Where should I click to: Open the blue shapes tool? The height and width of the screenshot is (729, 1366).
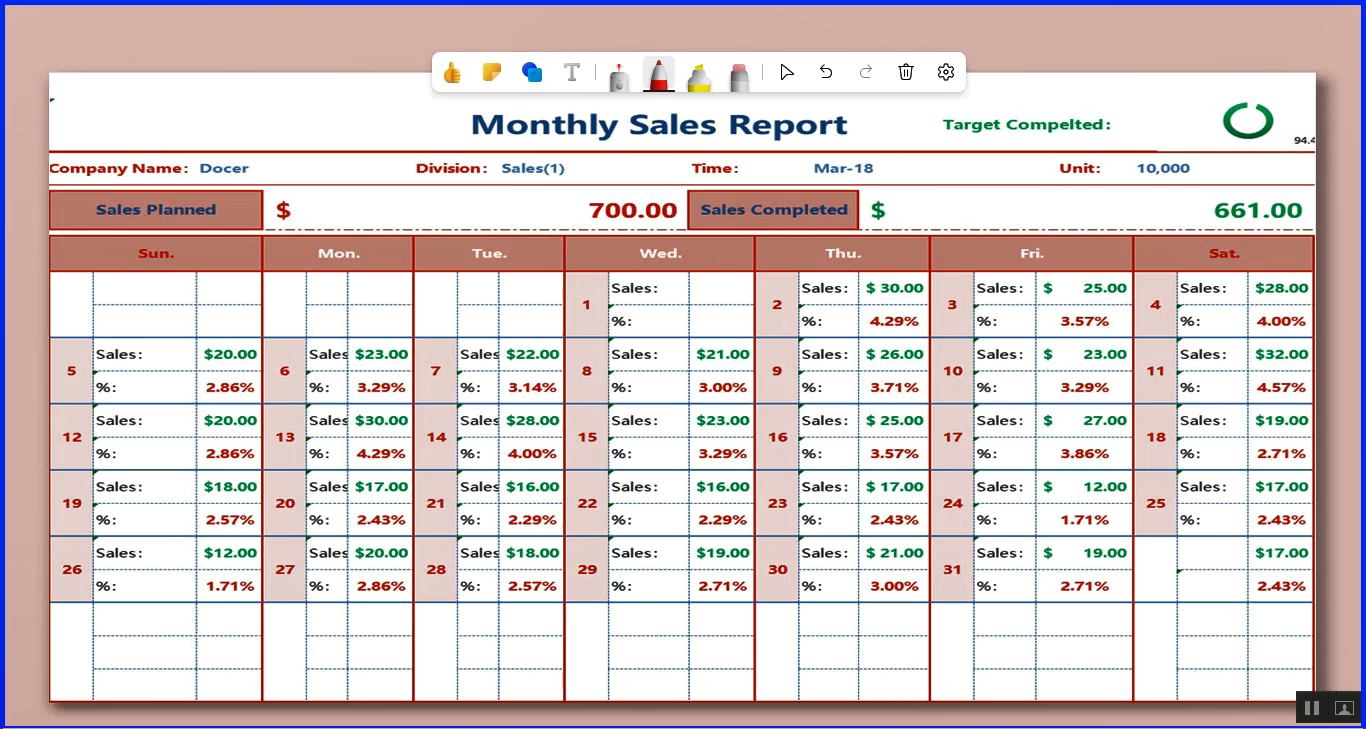(532, 73)
